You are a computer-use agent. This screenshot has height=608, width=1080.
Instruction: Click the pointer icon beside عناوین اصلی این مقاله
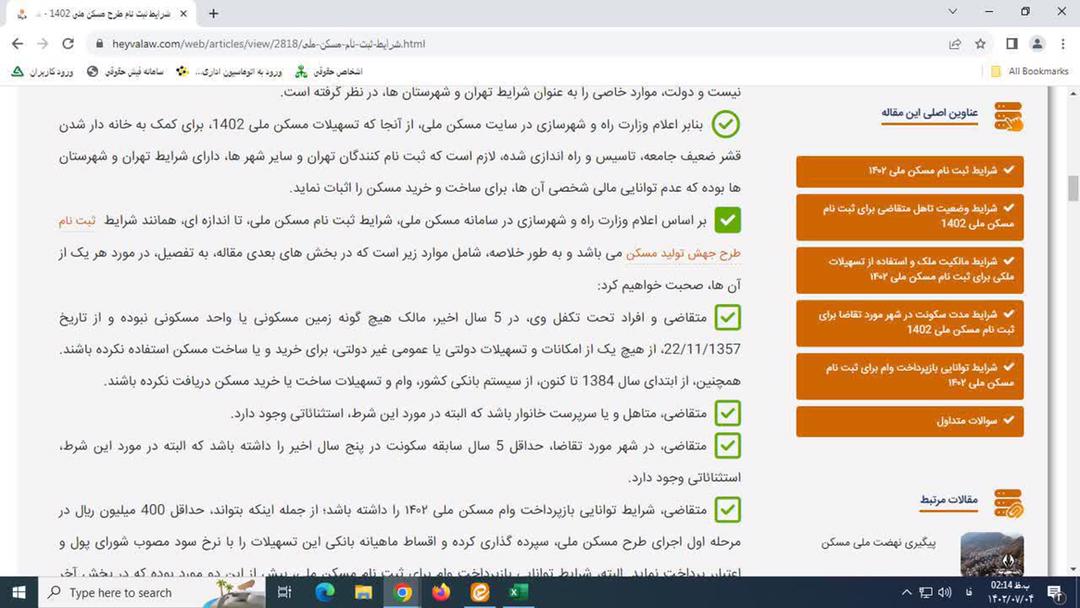[x=1008, y=116]
